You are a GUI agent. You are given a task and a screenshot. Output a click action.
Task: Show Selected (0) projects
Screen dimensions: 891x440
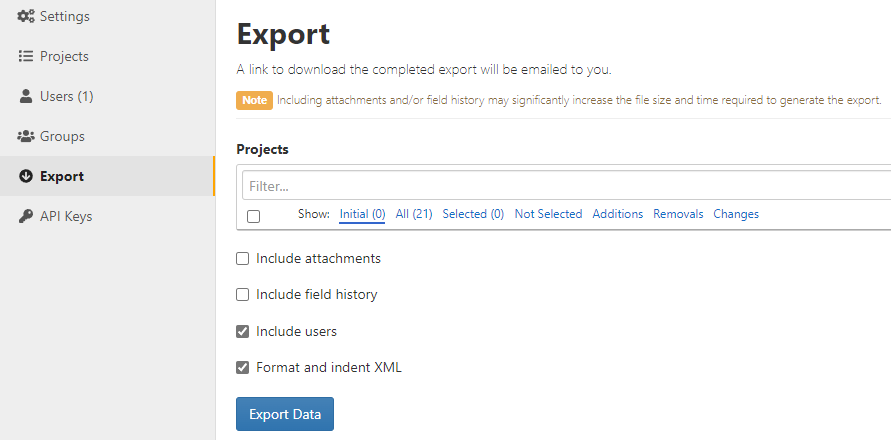[473, 214]
